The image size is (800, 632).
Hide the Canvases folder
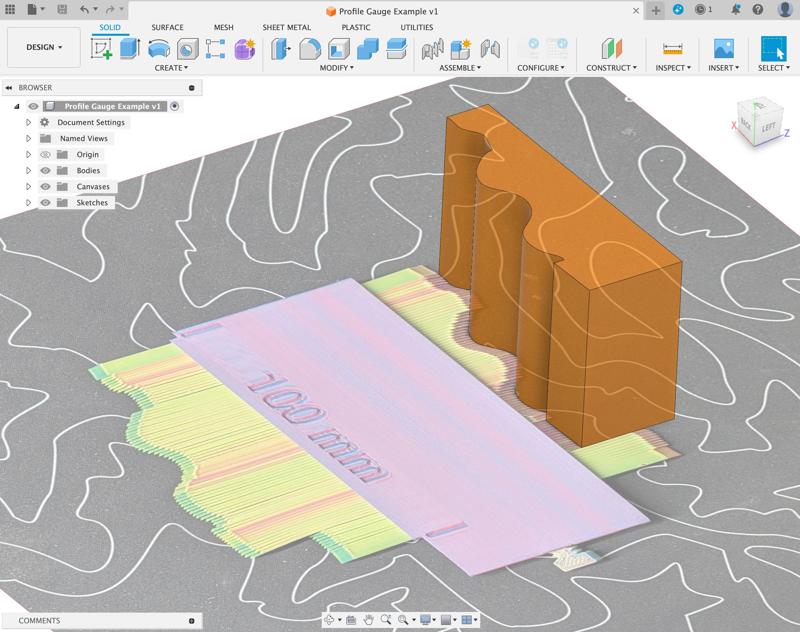point(45,186)
